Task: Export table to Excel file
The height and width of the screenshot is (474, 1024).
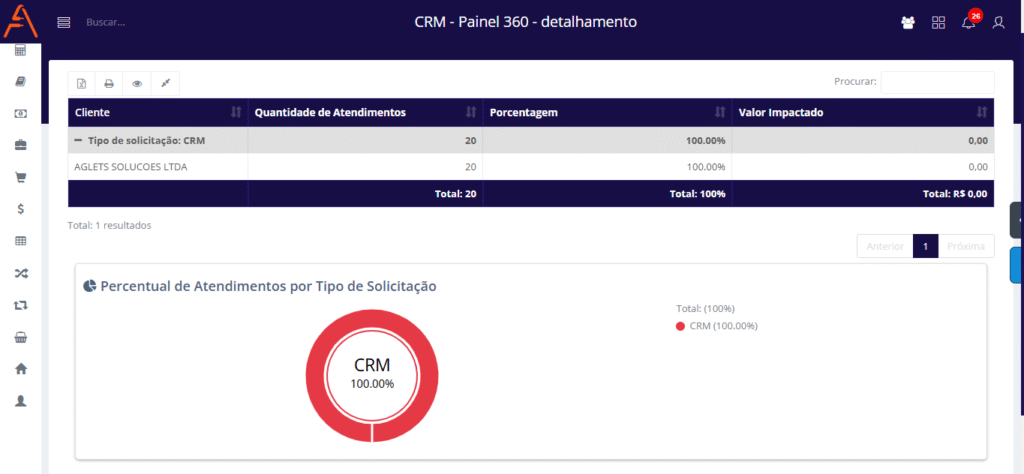Action: click(x=82, y=83)
